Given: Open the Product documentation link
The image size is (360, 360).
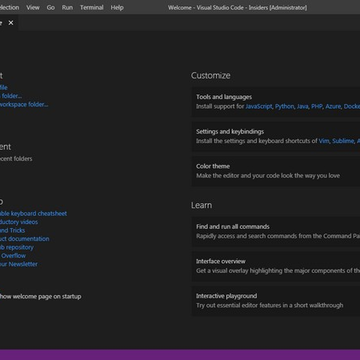Looking at the screenshot, I should coord(25,239).
